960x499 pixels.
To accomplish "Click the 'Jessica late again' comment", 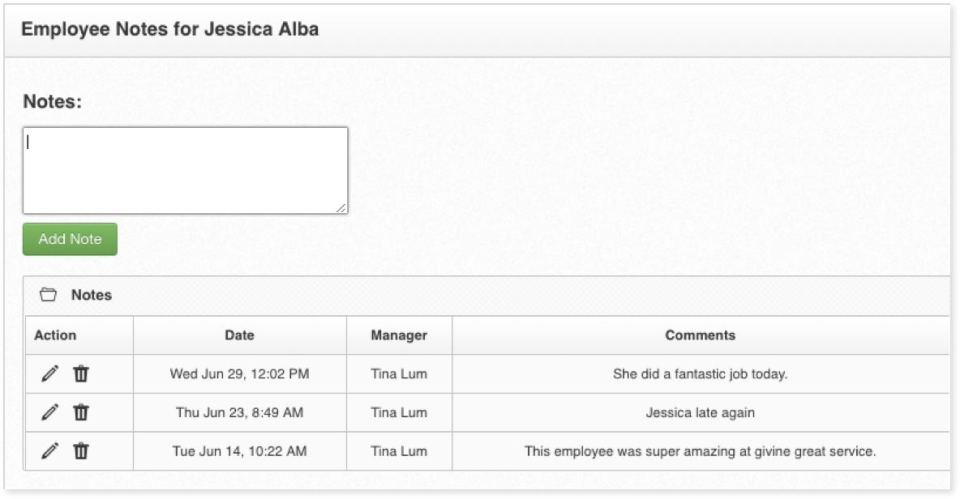I will 700,412.
